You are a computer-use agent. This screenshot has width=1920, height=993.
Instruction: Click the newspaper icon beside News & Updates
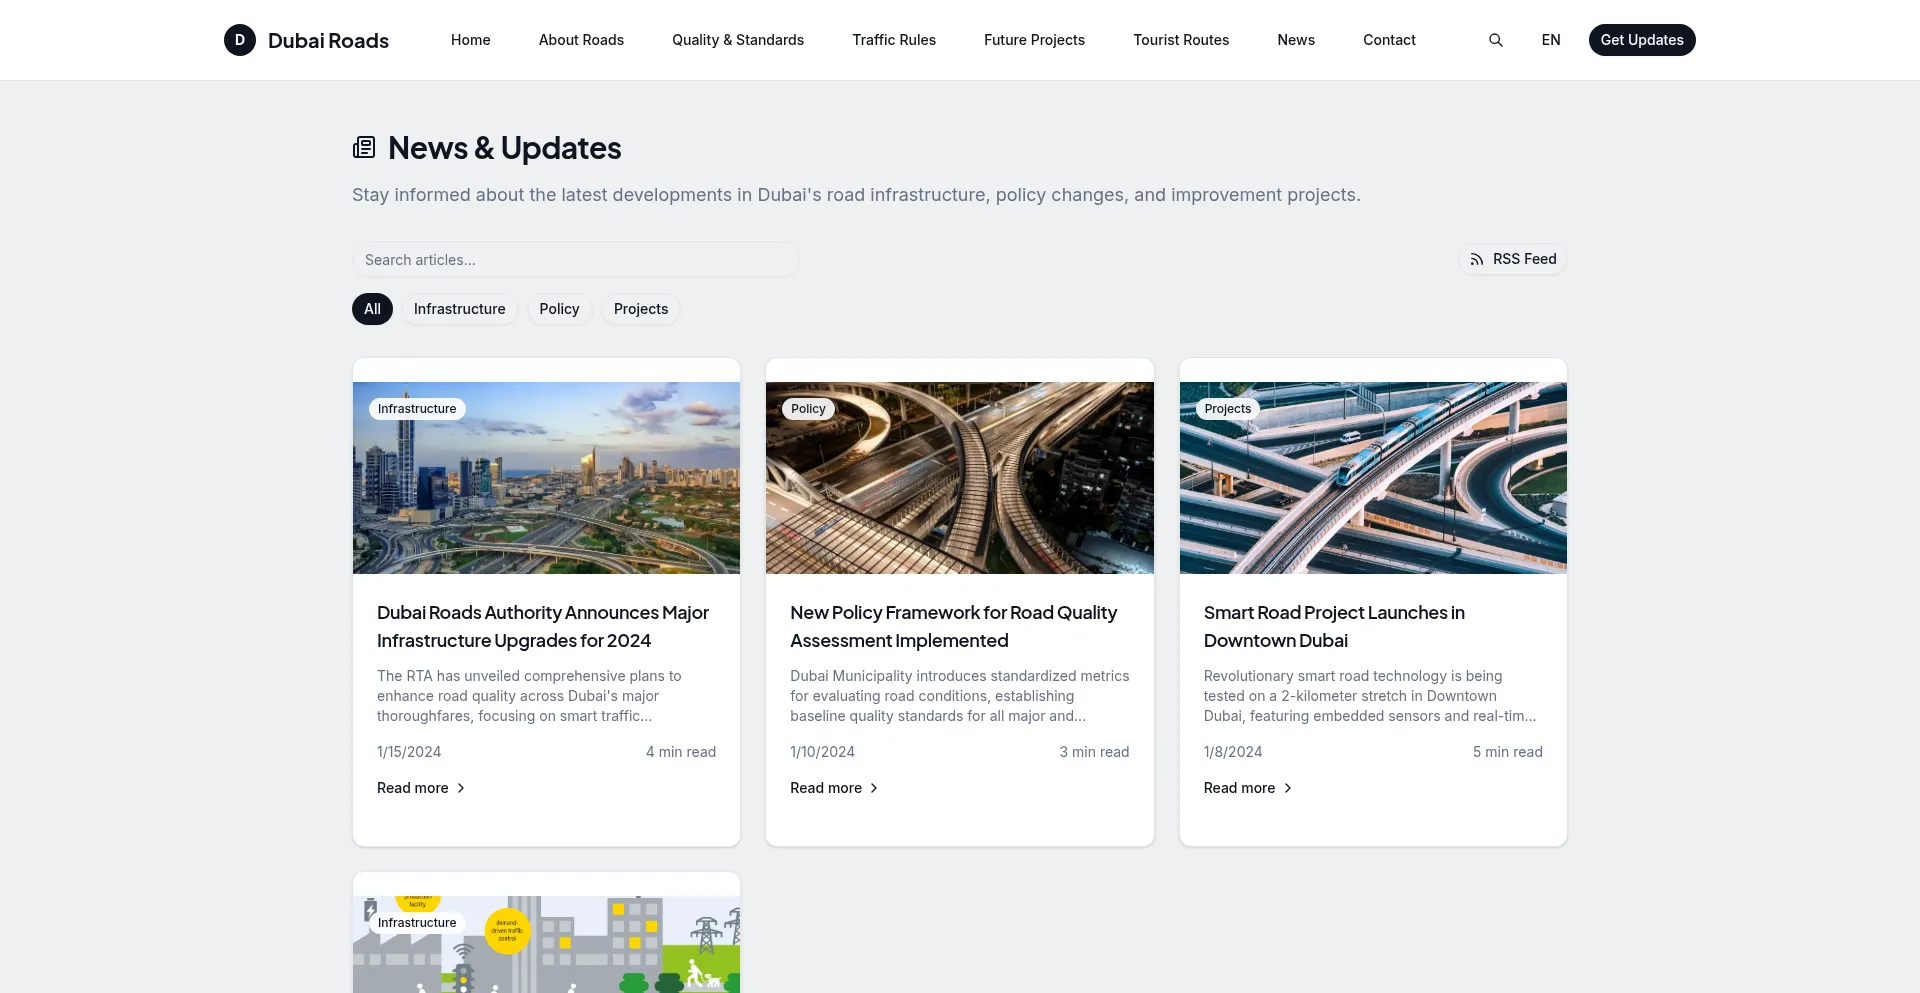pyautogui.click(x=364, y=148)
